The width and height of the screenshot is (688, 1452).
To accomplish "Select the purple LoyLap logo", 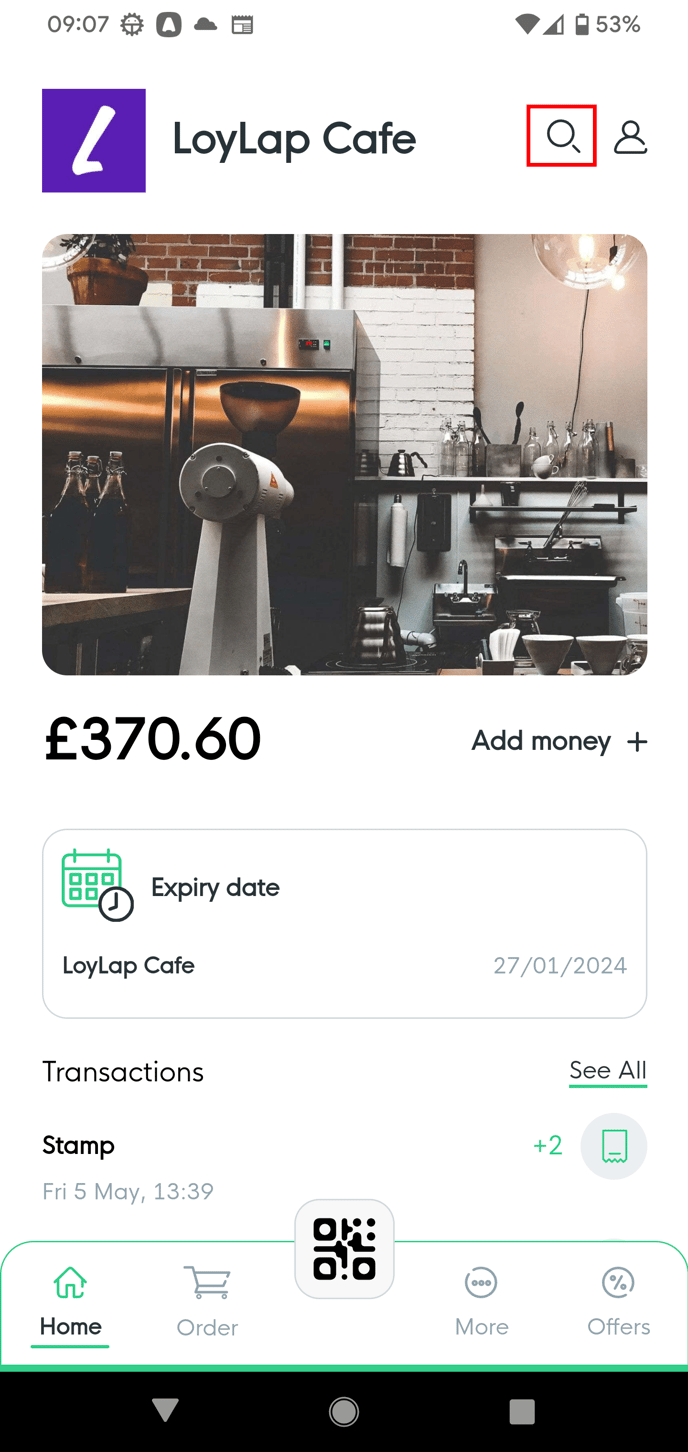I will (x=93, y=140).
